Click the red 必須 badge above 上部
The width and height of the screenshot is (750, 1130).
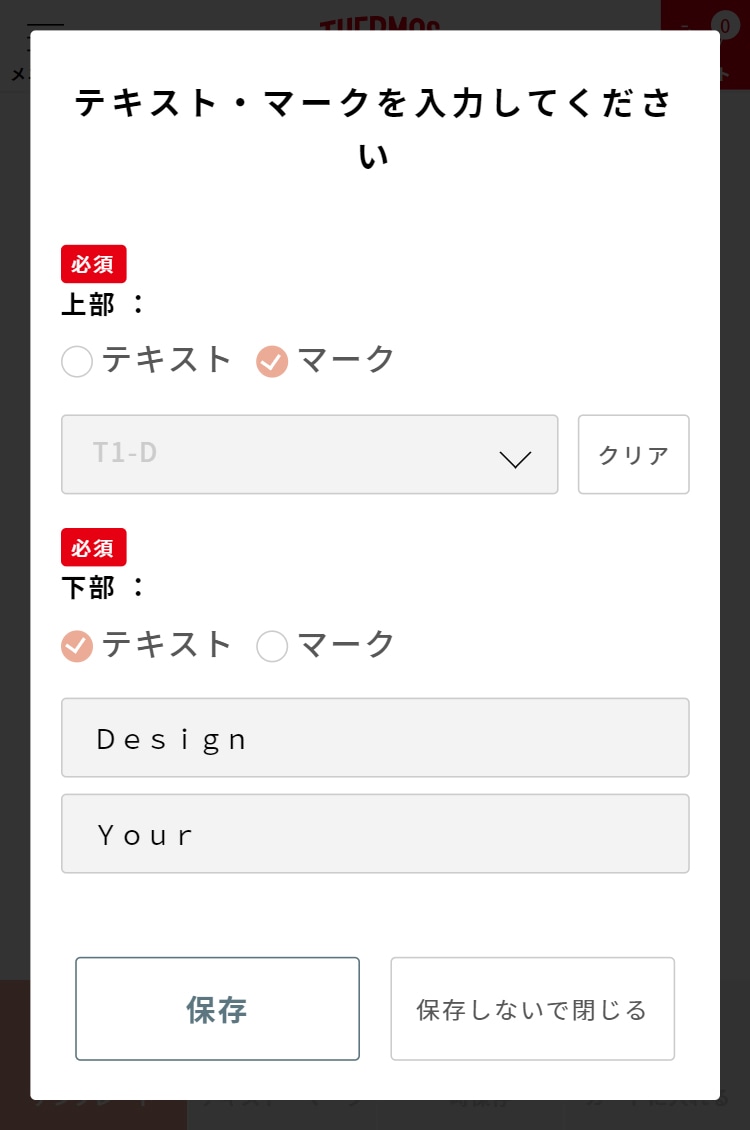94,264
